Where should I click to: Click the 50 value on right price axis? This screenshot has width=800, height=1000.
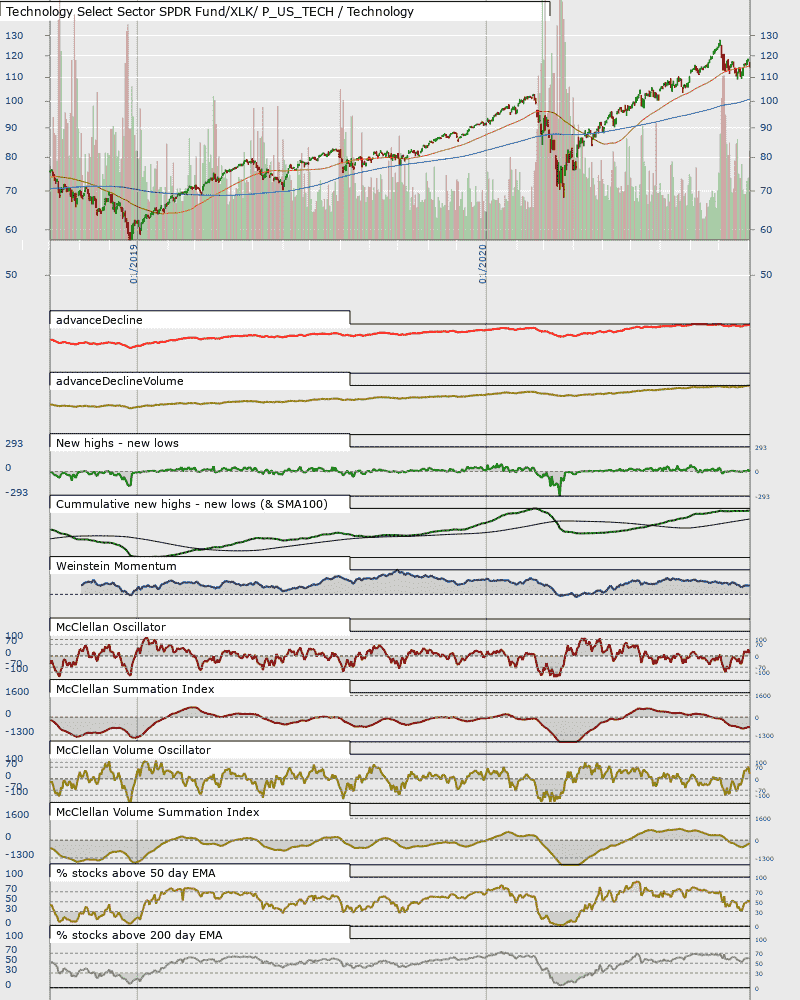click(766, 275)
